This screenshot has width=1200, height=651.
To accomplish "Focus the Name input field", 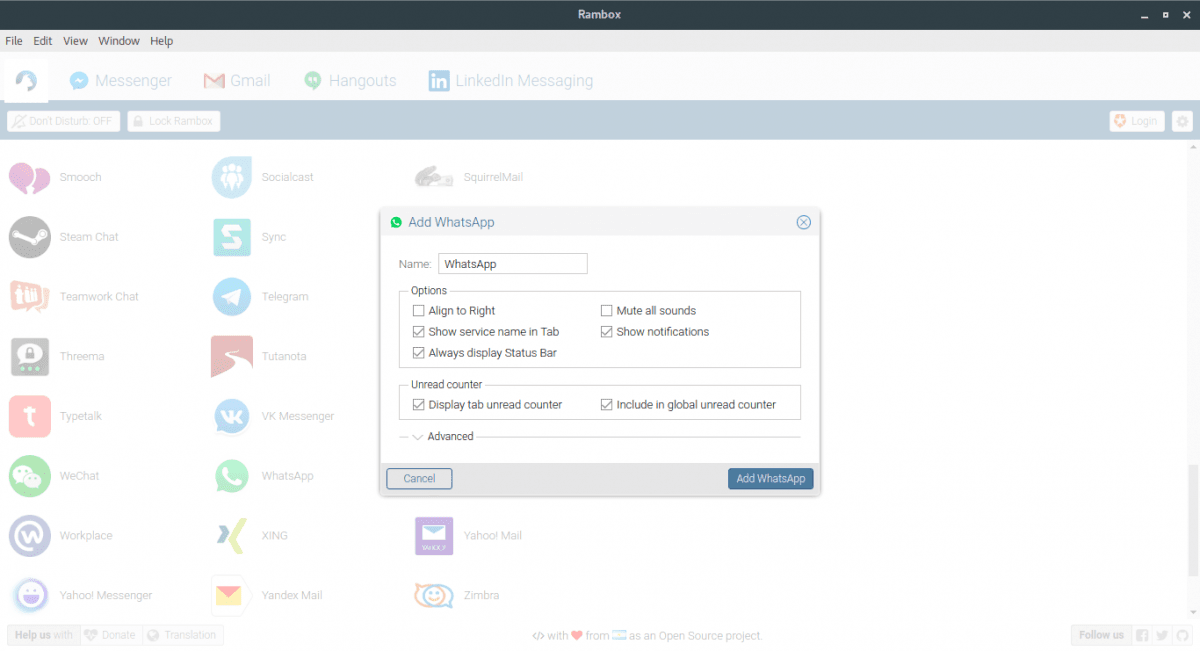I will point(513,264).
